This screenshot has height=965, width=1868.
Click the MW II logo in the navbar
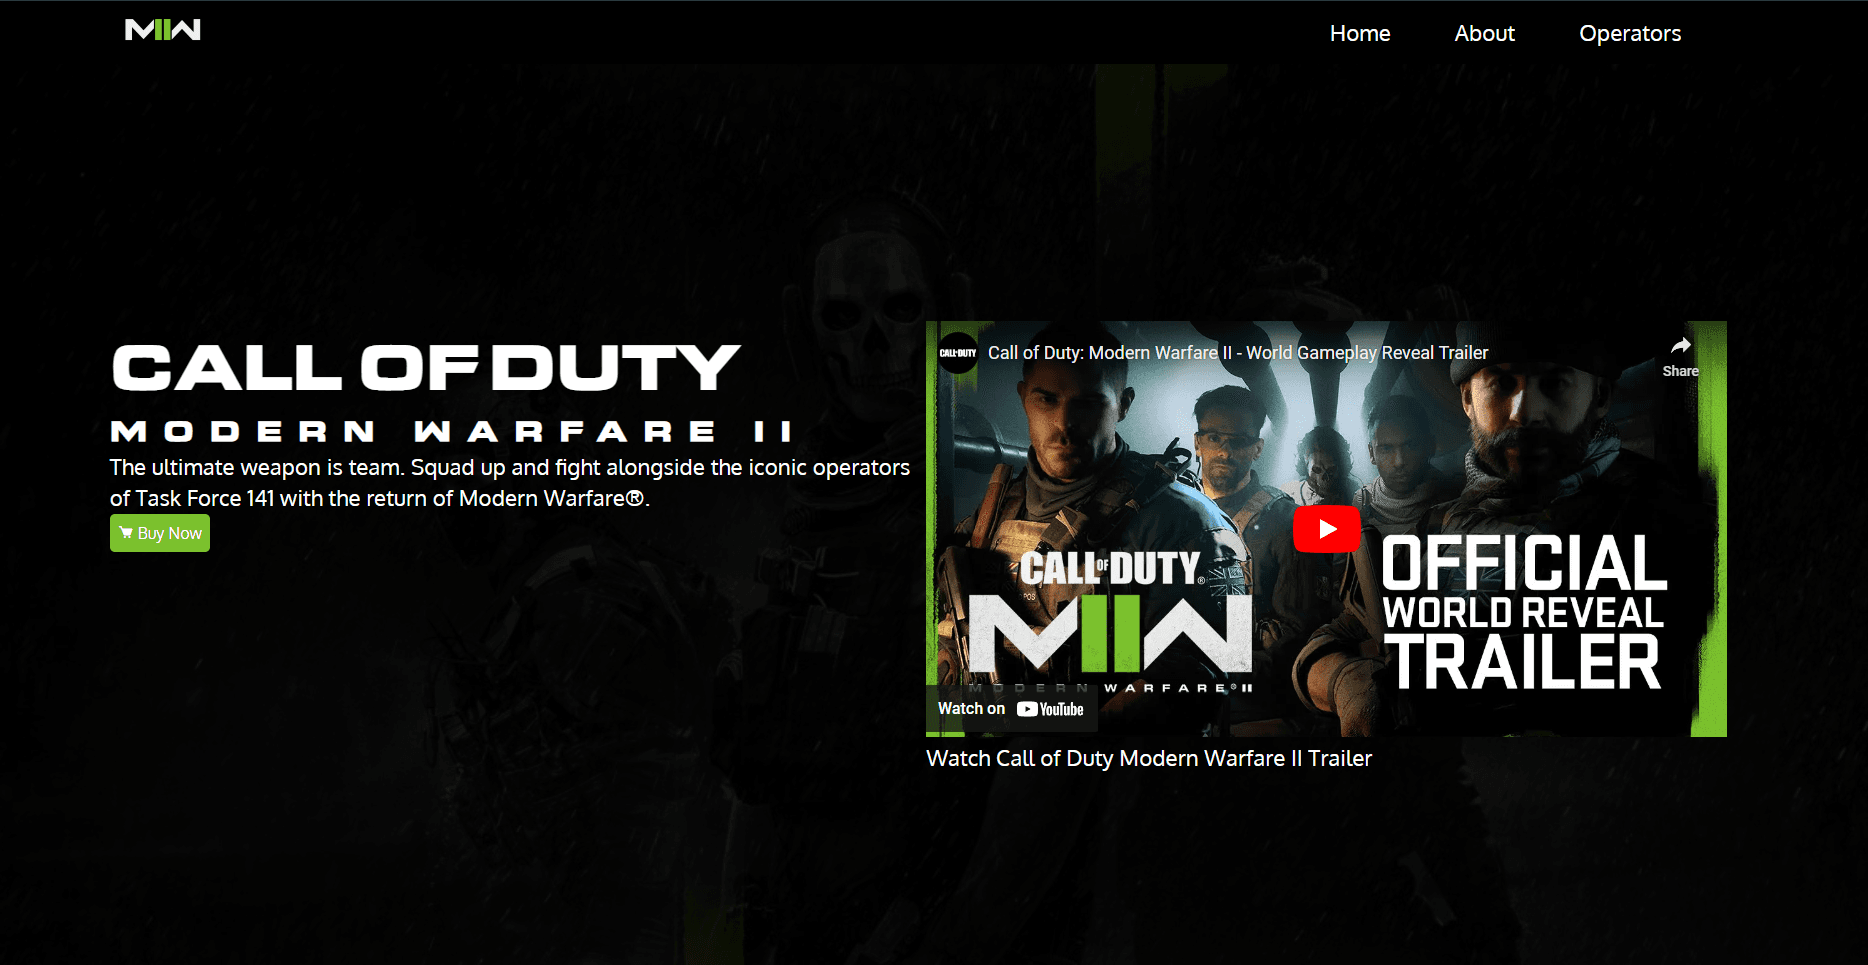(x=163, y=30)
